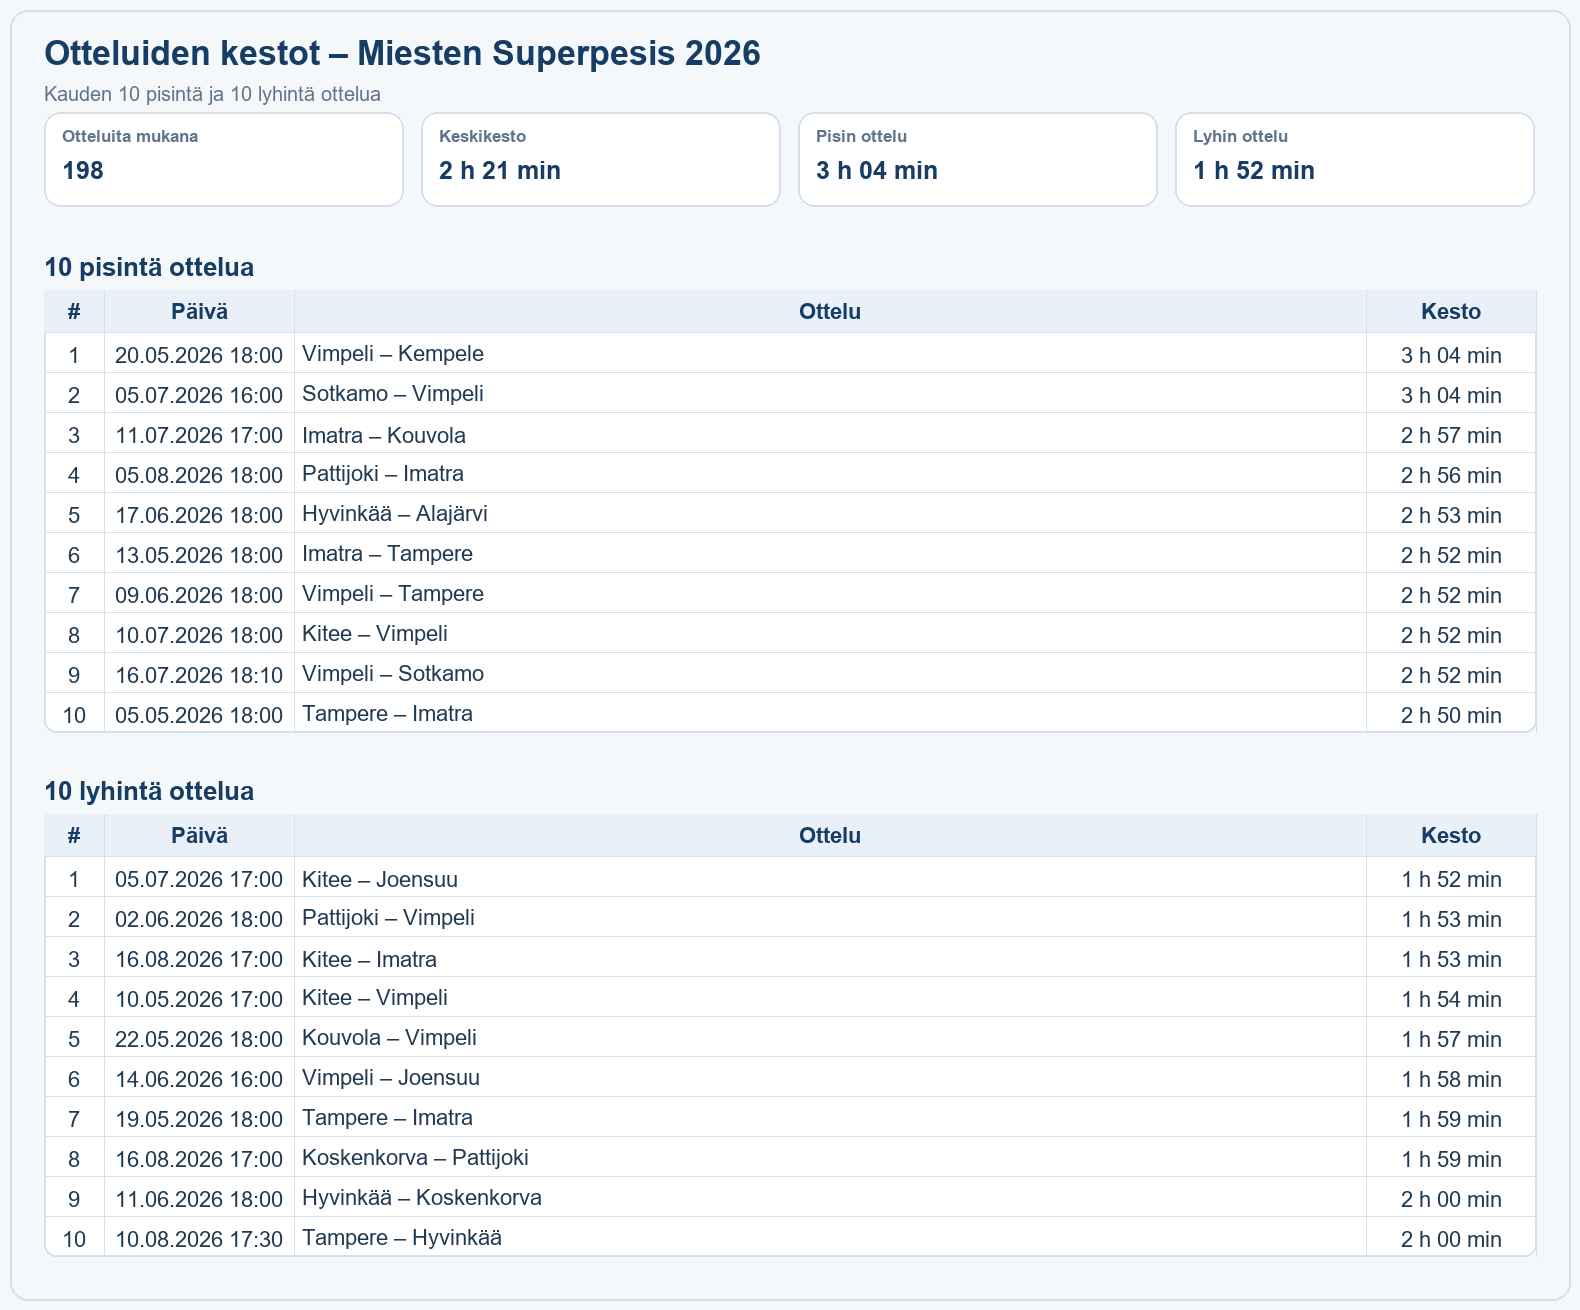1580x1310 pixels.
Task: Click the heading 10 pisintä ottelua
Action: pyautogui.click(x=149, y=267)
